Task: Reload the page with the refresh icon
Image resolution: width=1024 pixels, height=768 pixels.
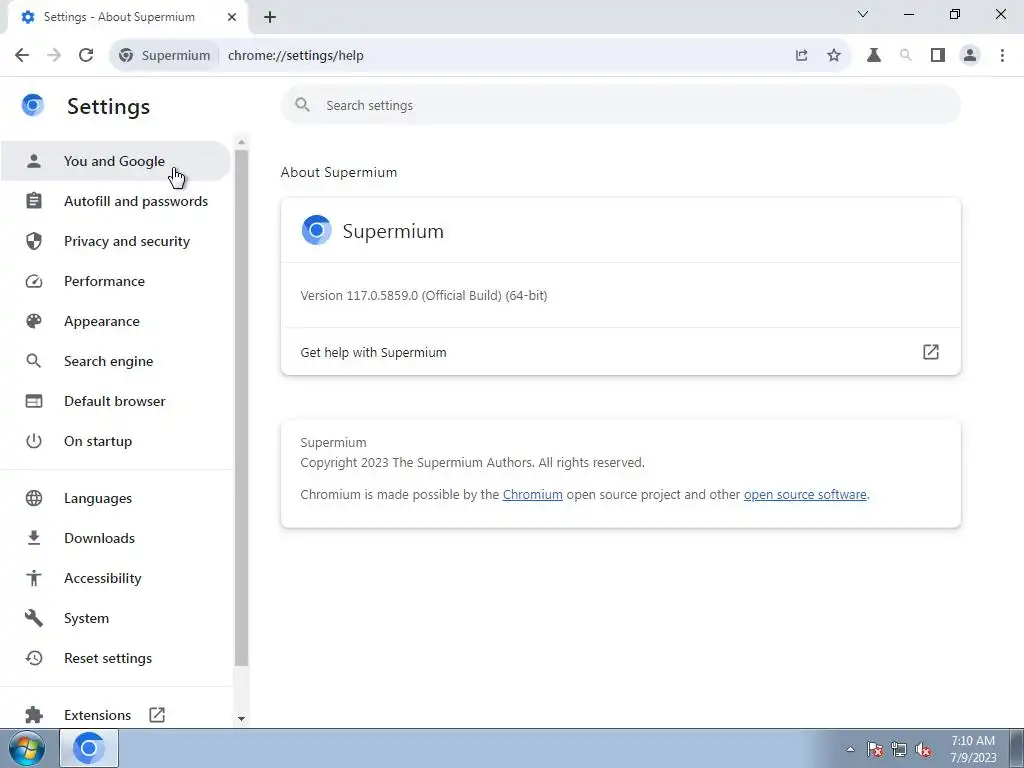Action: tap(86, 56)
